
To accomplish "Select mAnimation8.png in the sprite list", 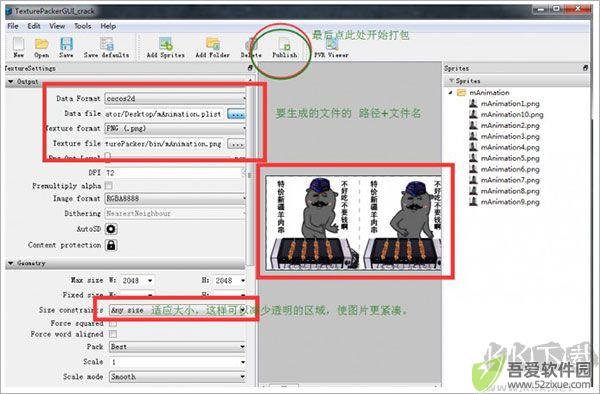I will pyautogui.click(x=510, y=191).
